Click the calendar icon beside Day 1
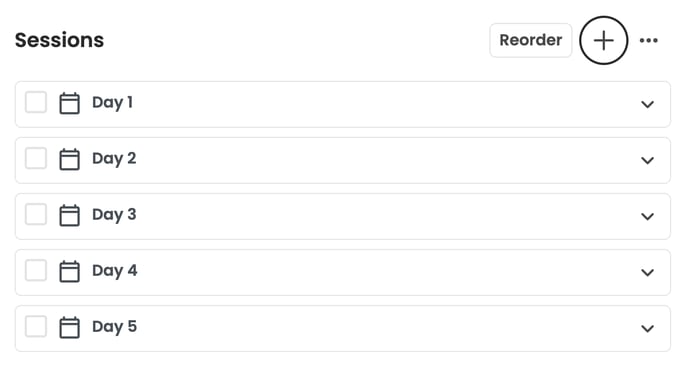The height and width of the screenshot is (370, 688). [69, 103]
